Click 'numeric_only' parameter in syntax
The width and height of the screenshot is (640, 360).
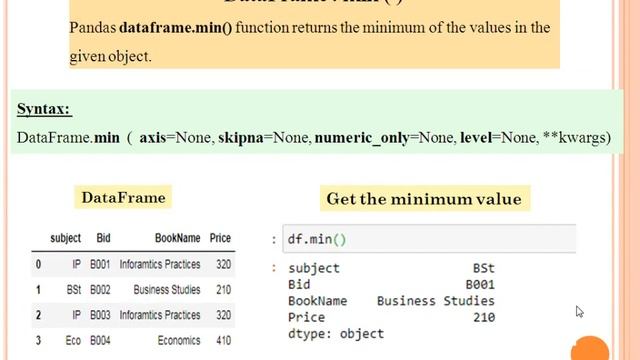coord(362,138)
